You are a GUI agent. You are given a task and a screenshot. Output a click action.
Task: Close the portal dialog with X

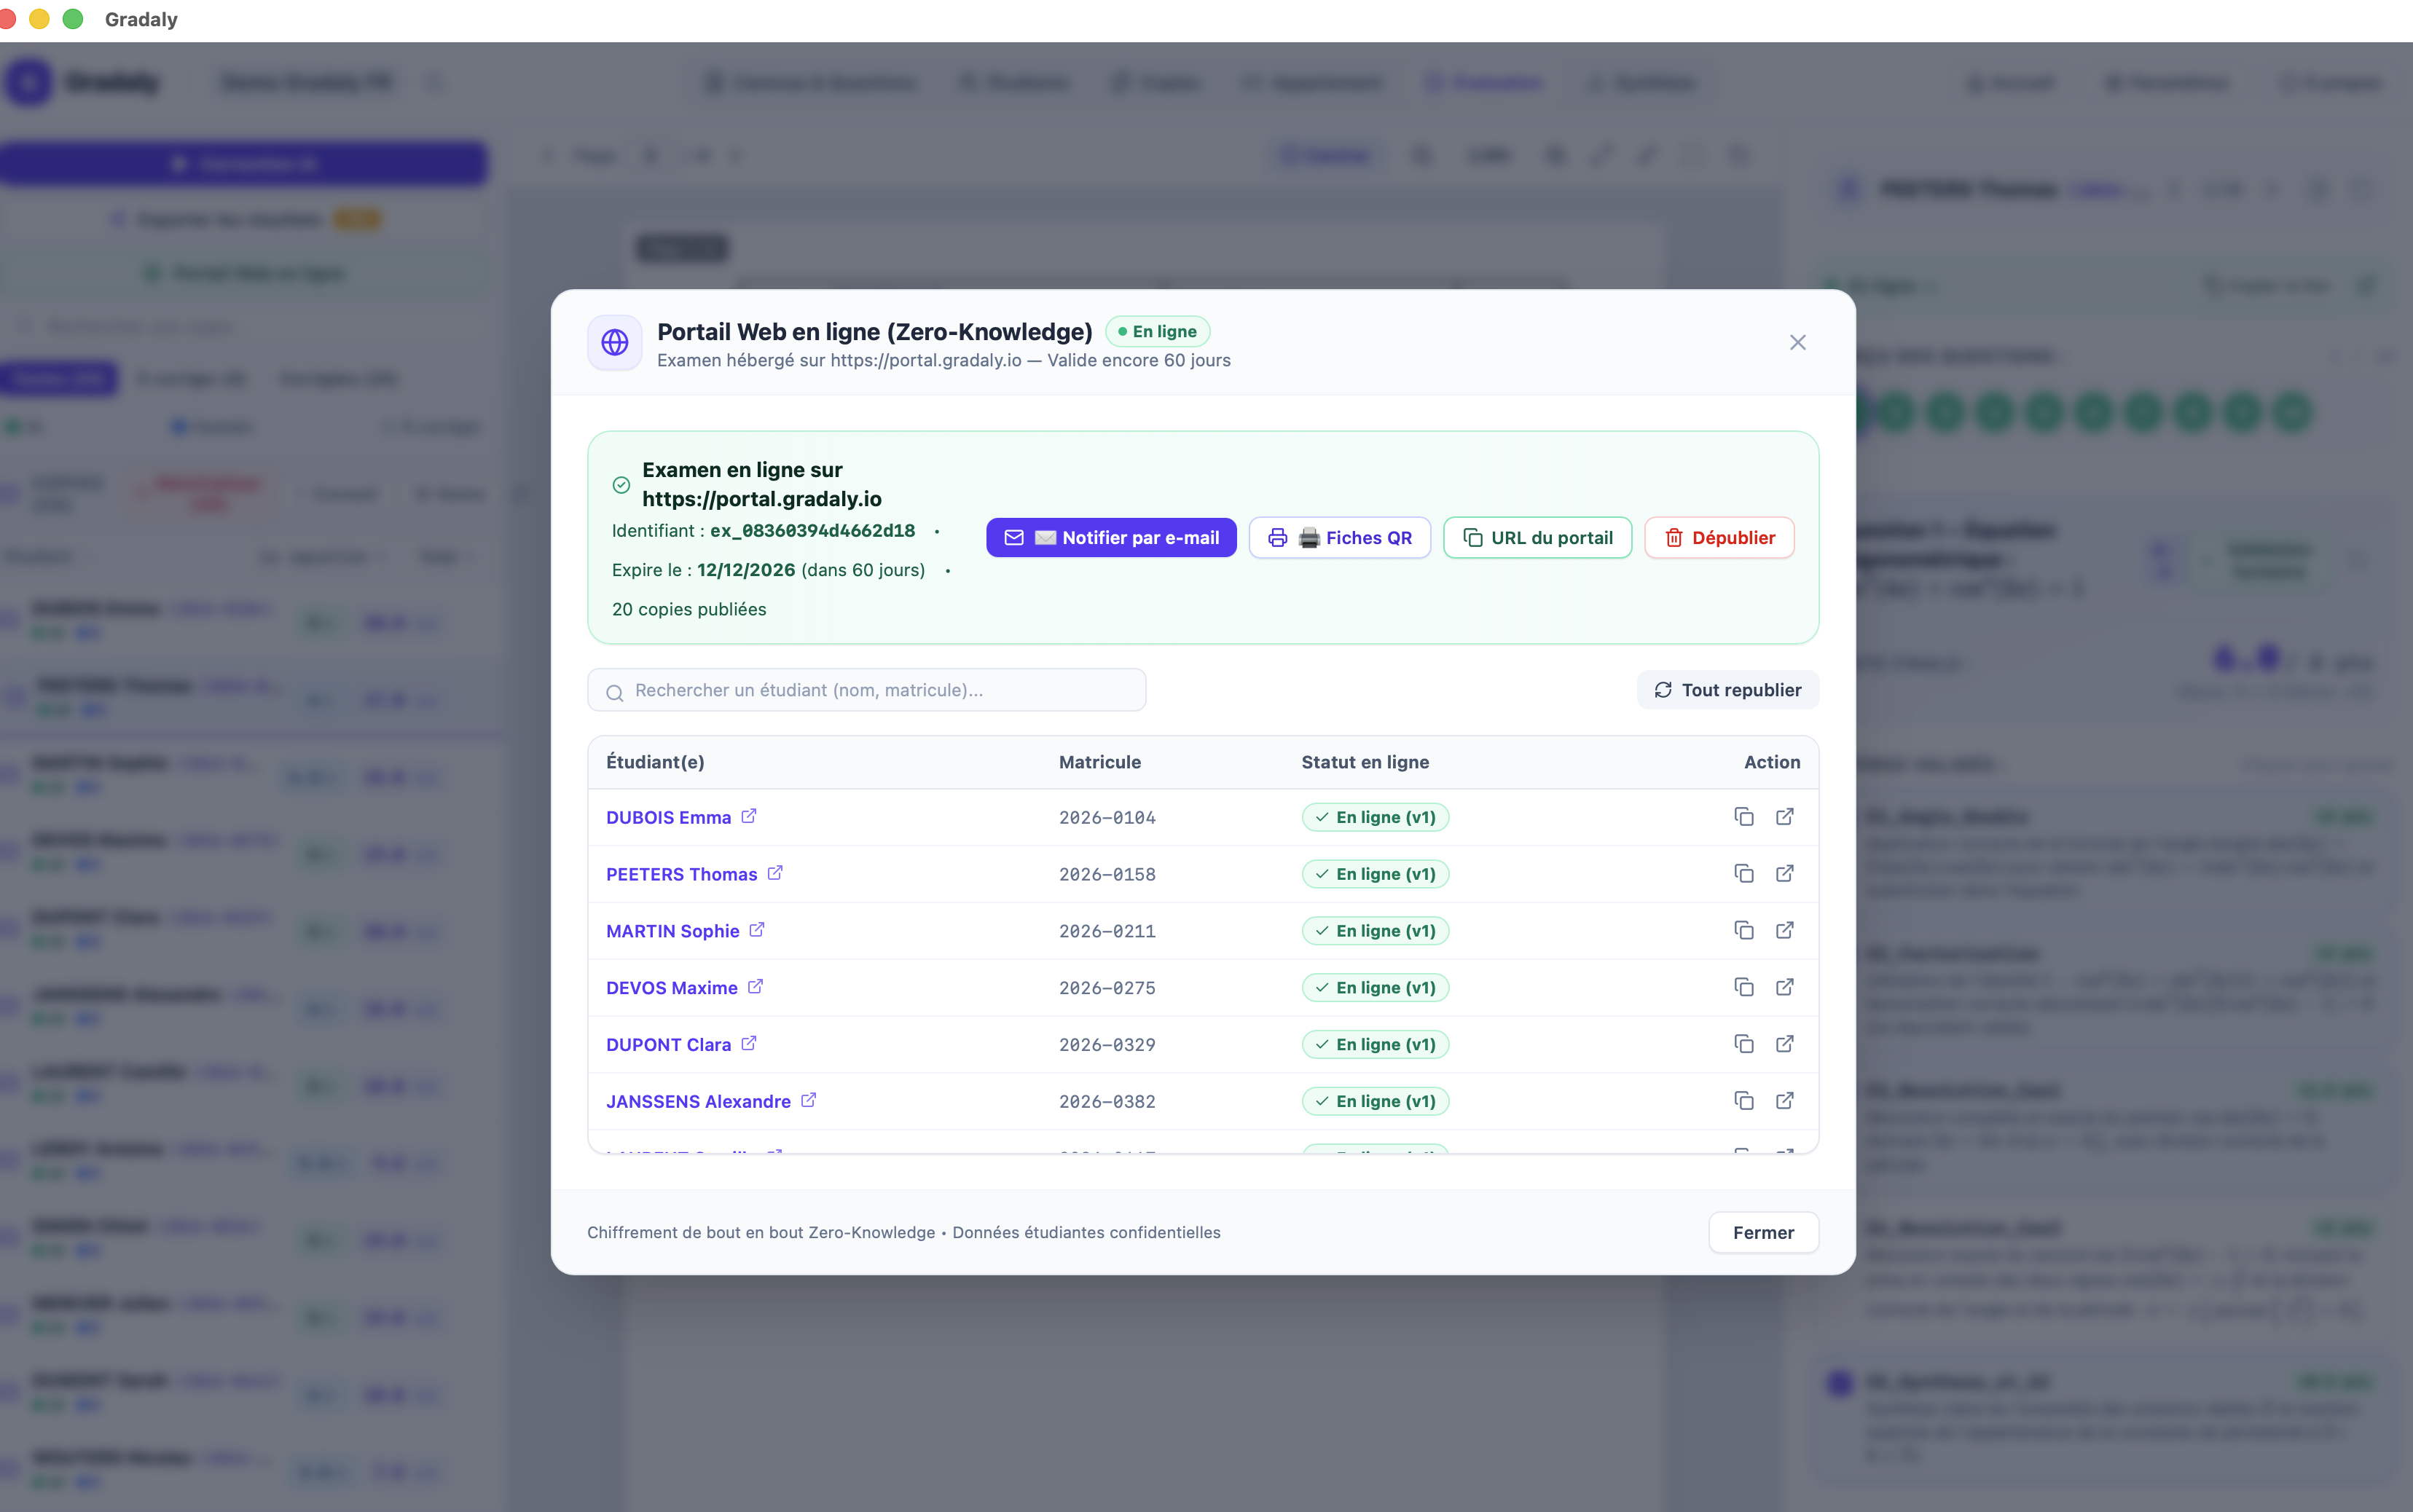tap(1797, 343)
